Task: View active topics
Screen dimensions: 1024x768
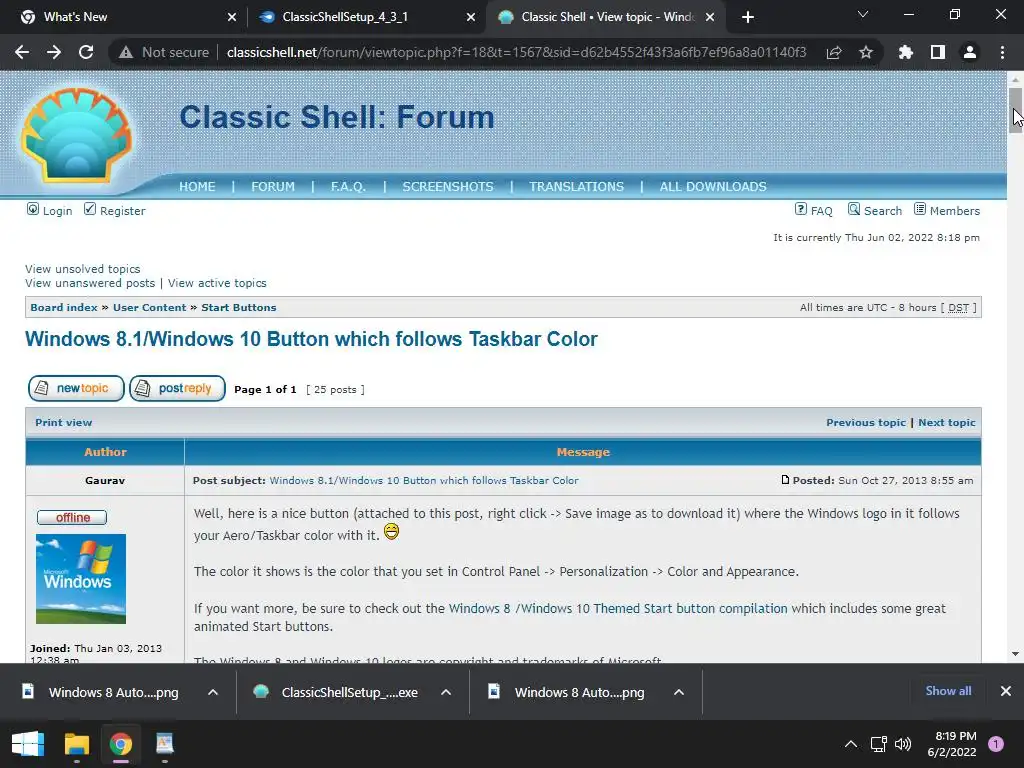Action: pos(217,283)
